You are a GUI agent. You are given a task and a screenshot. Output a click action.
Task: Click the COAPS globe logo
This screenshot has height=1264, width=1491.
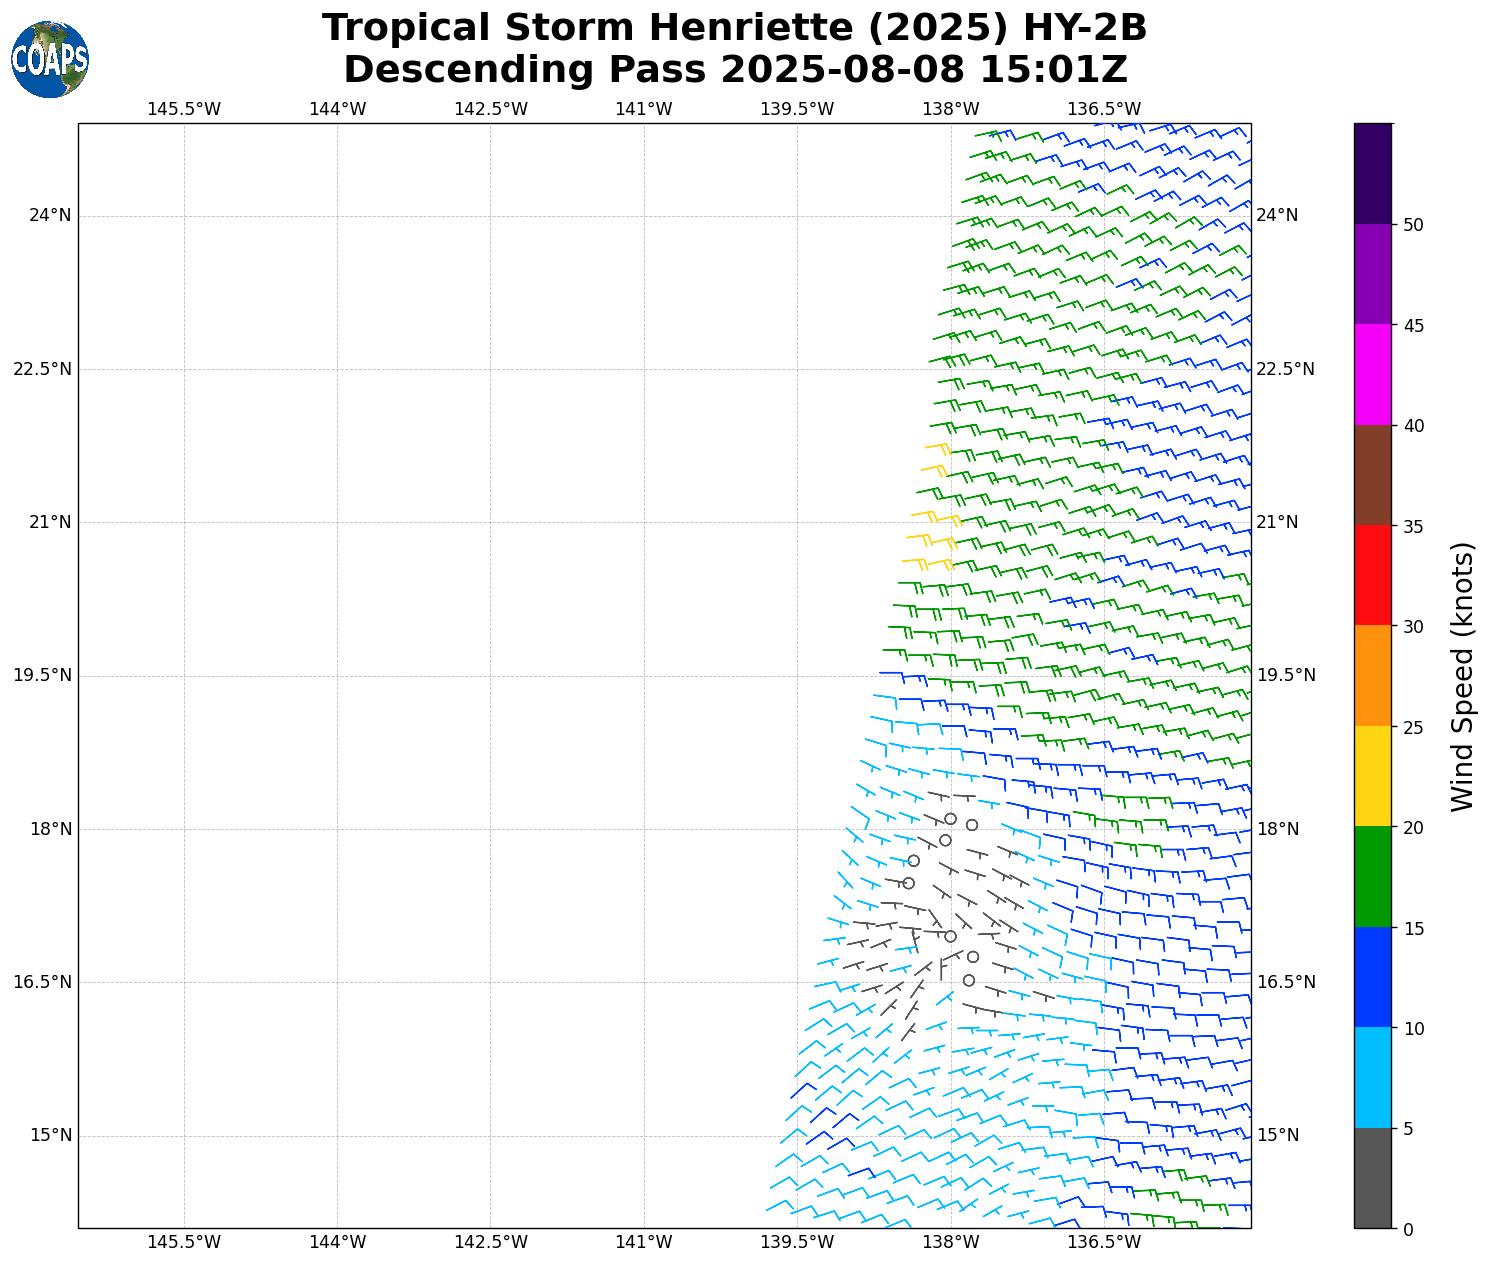coord(50,60)
